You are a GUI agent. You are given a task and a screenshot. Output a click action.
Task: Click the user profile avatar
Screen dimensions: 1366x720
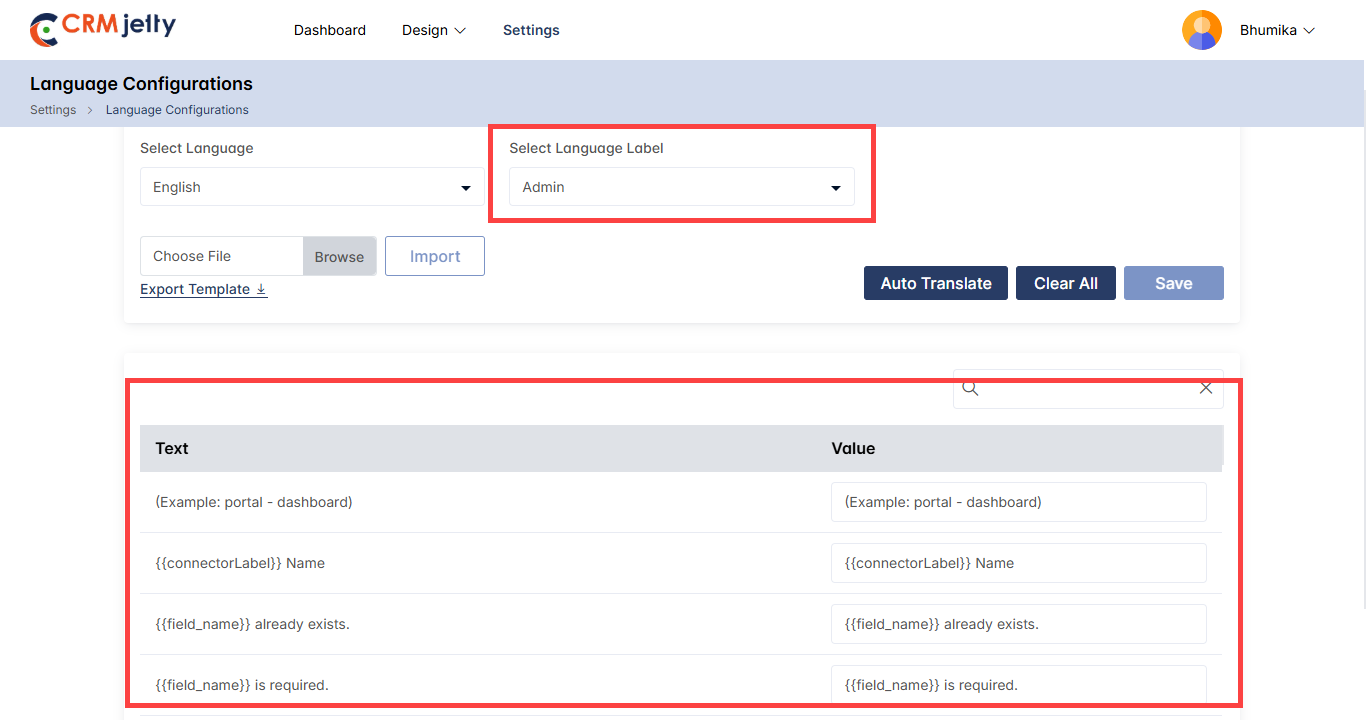(1201, 30)
